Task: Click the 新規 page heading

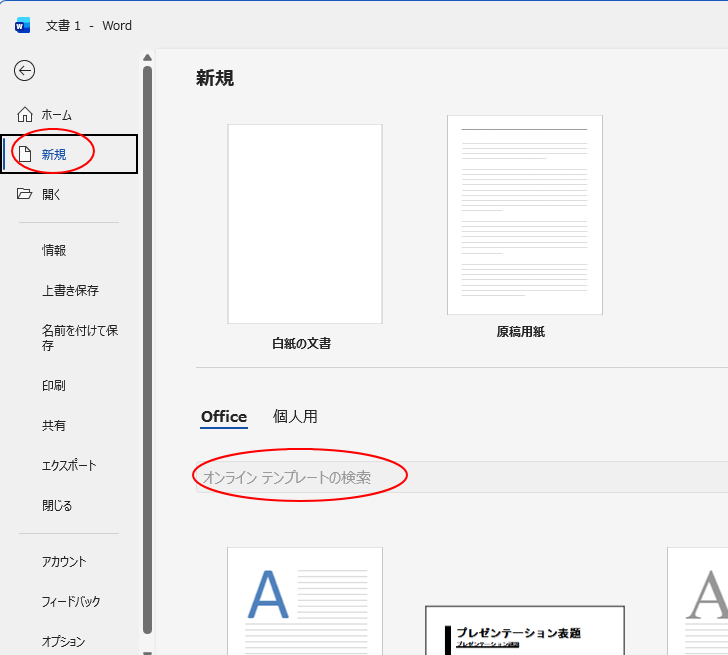Action: (215, 78)
